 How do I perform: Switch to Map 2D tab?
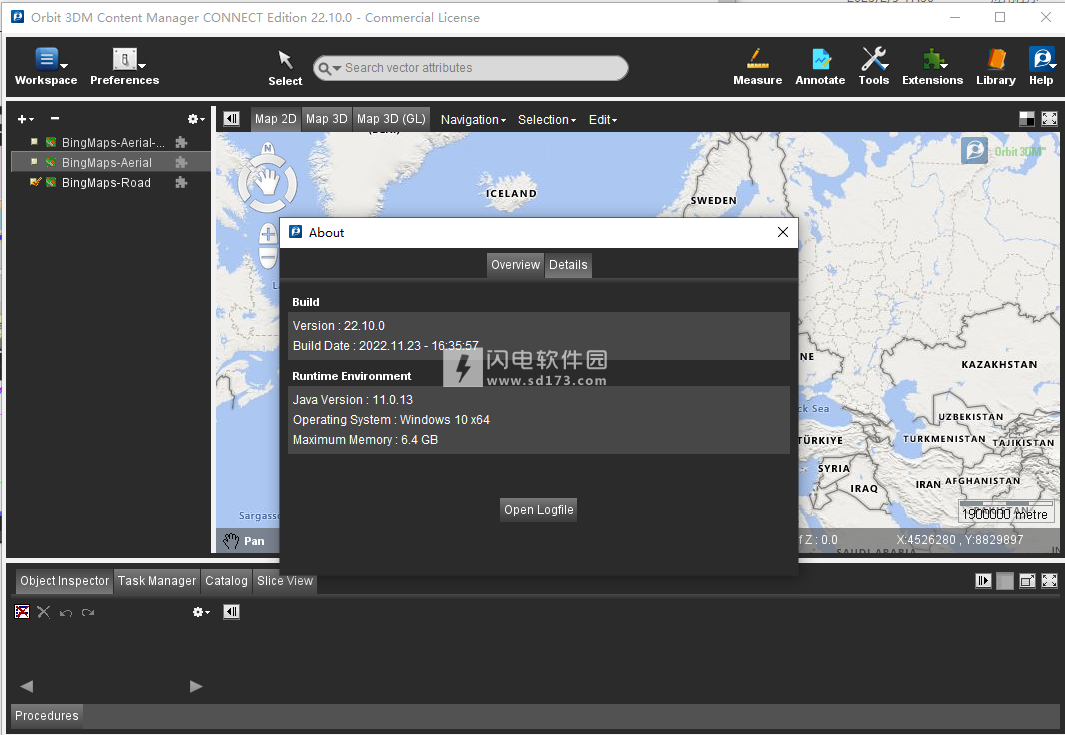pos(275,119)
